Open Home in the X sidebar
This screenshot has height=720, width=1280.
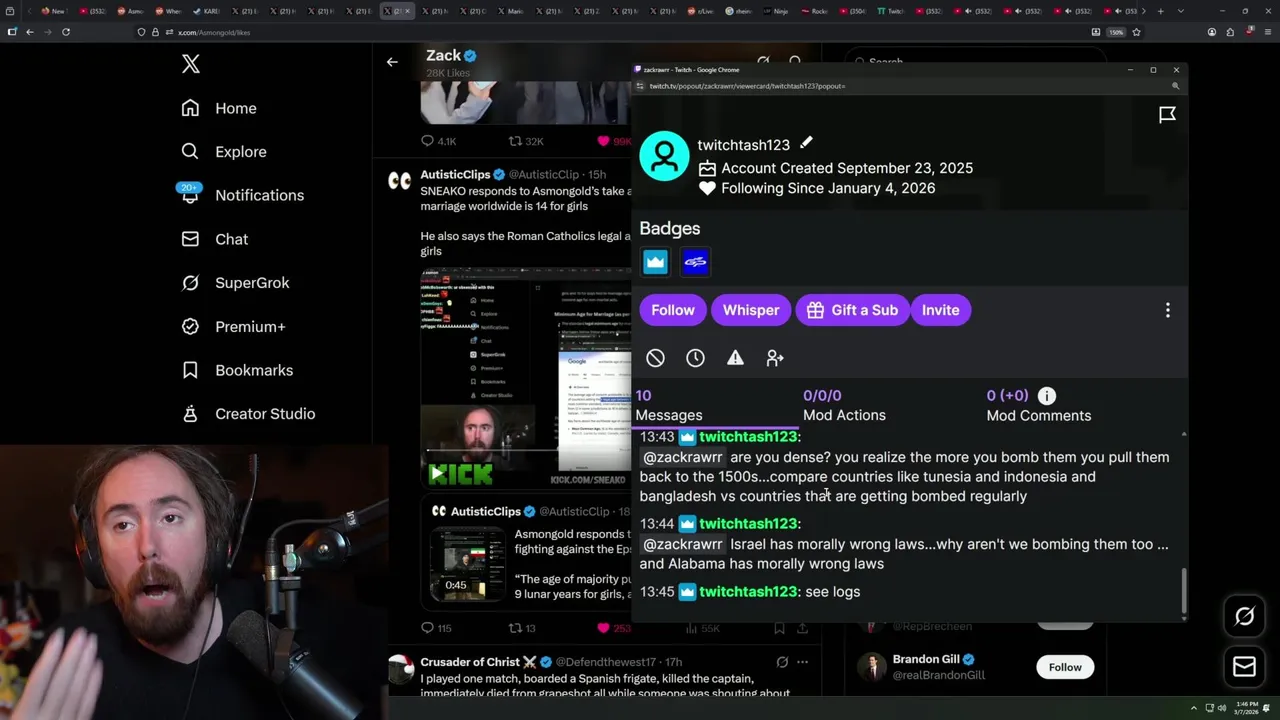219,108
